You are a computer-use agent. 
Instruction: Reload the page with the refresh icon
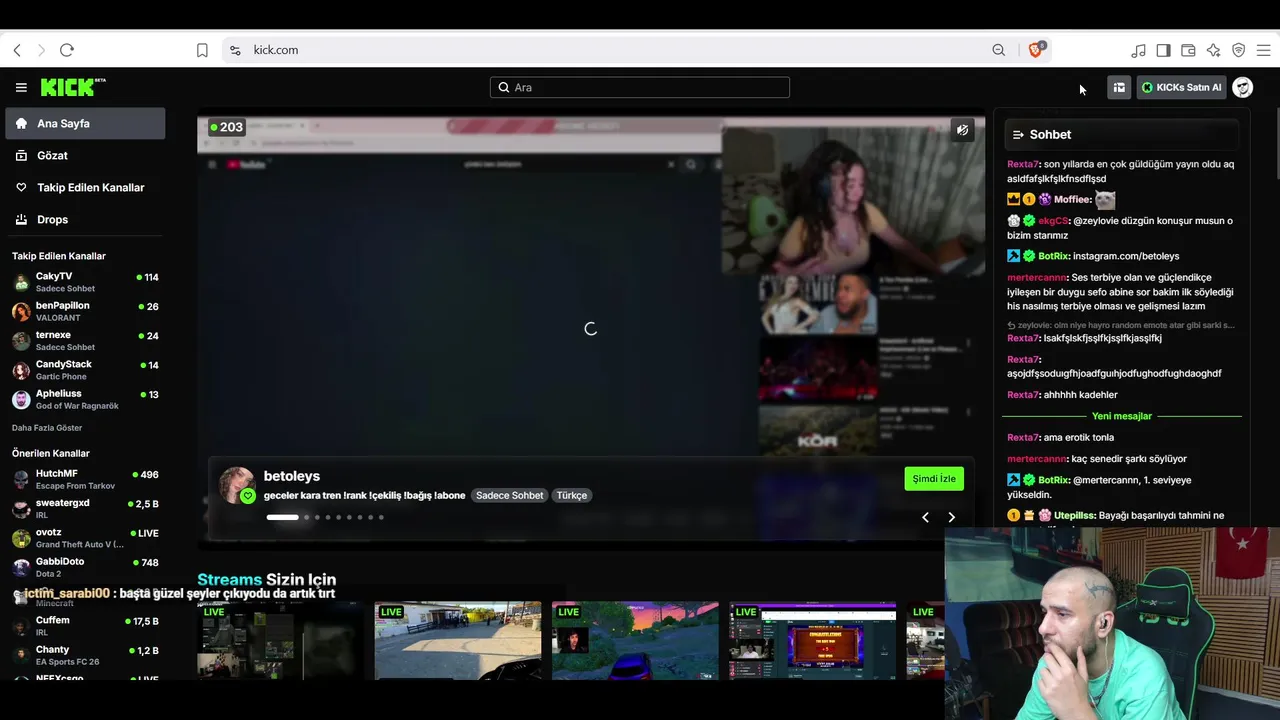click(x=67, y=50)
